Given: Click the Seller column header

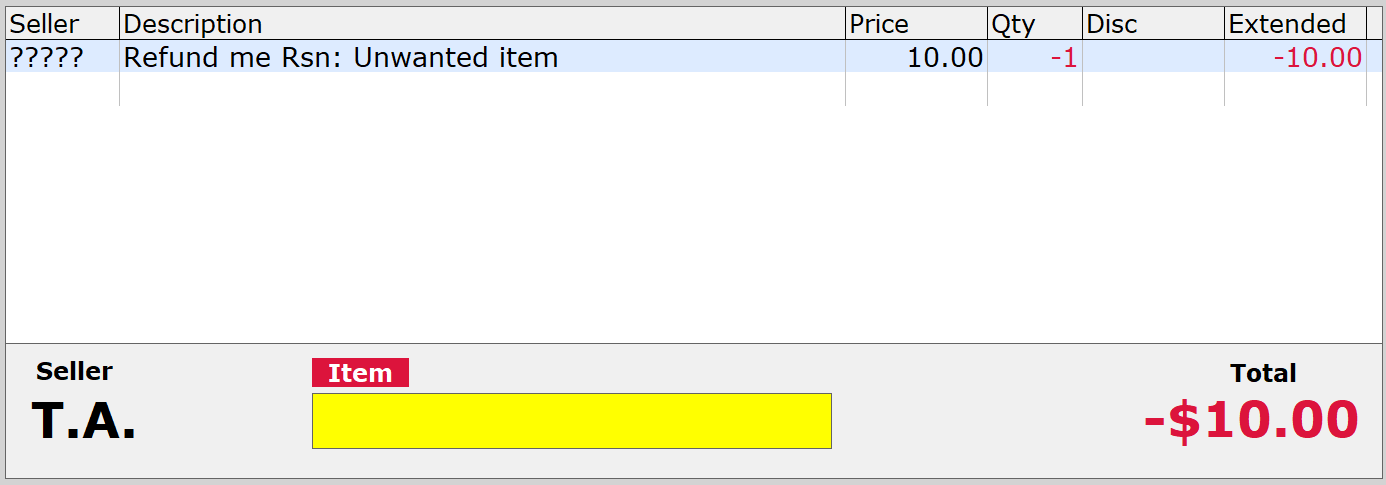Looking at the screenshot, I should point(62,24).
